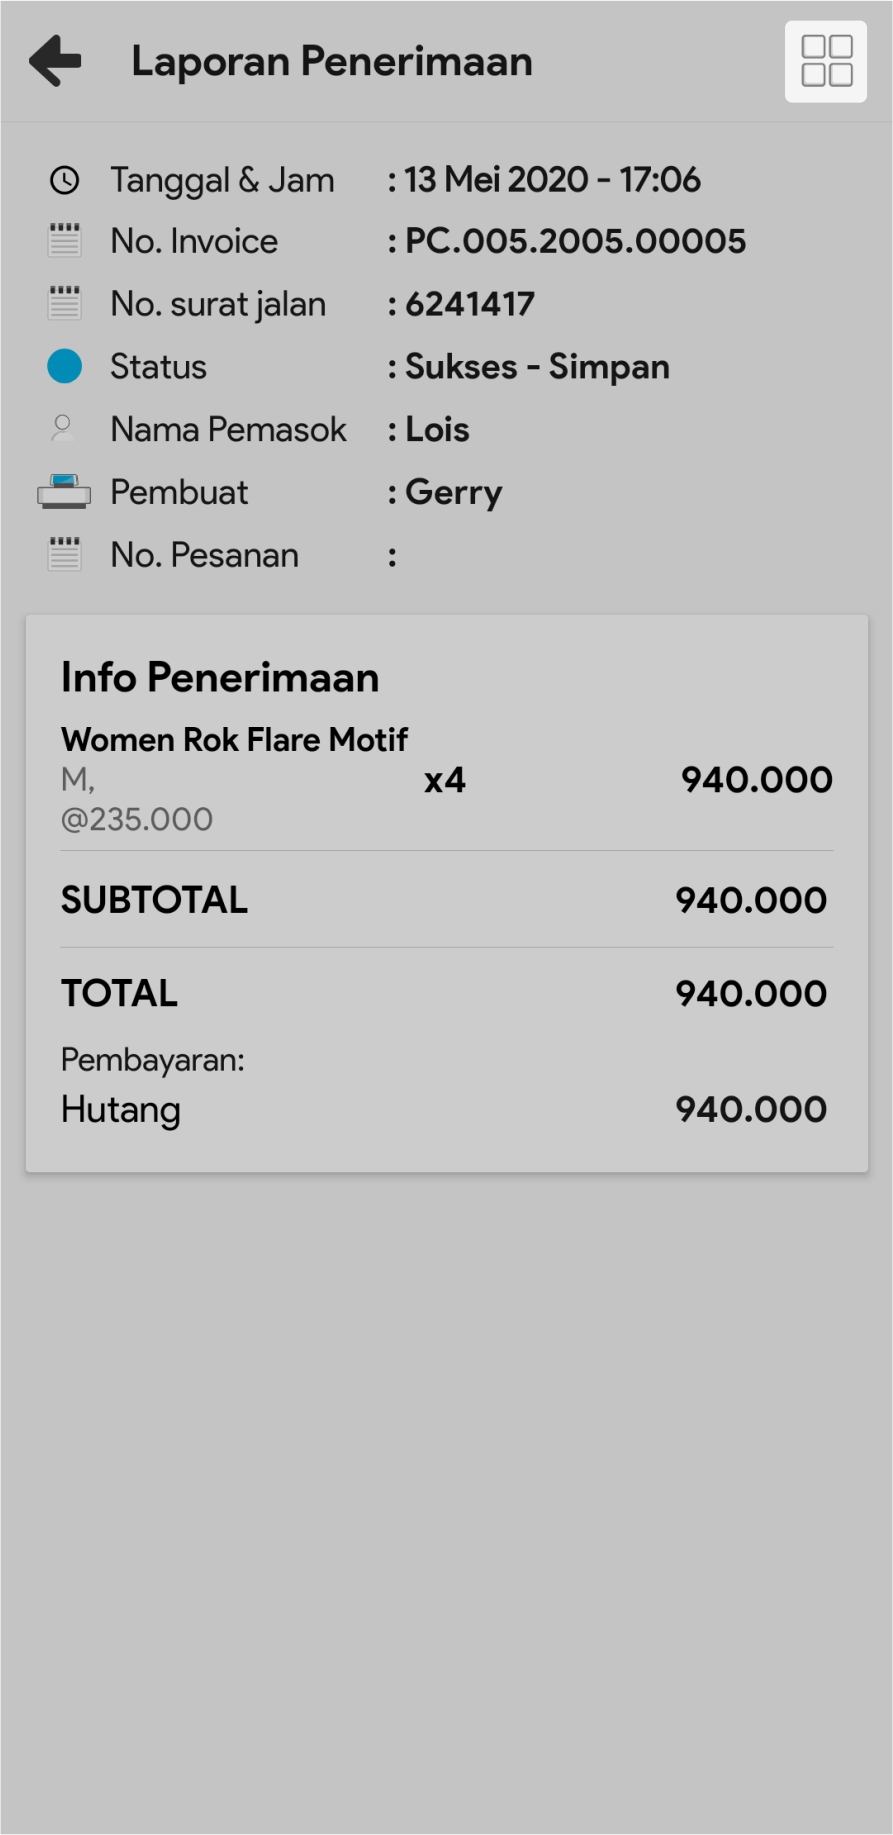Tap creator name Gerry
The height and width of the screenshot is (1835, 893).
pyautogui.click(x=453, y=492)
